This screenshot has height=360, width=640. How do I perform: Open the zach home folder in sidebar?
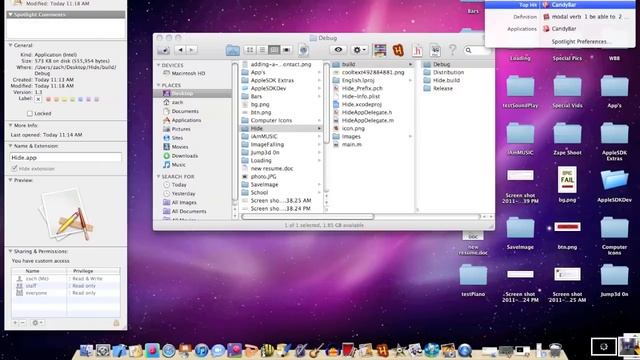pyautogui.click(x=177, y=102)
